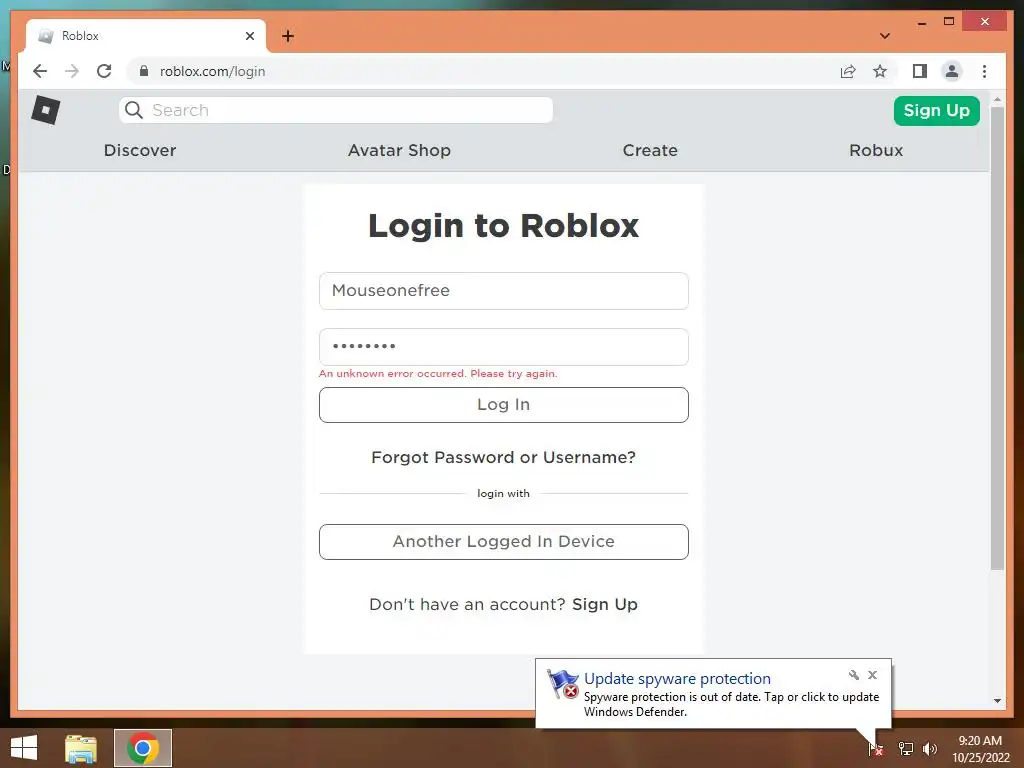Image resolution: width=1024 pixels, height=768 pixels.
Task: Go back using the browser back arrow
Action: (x=40, y=71)
